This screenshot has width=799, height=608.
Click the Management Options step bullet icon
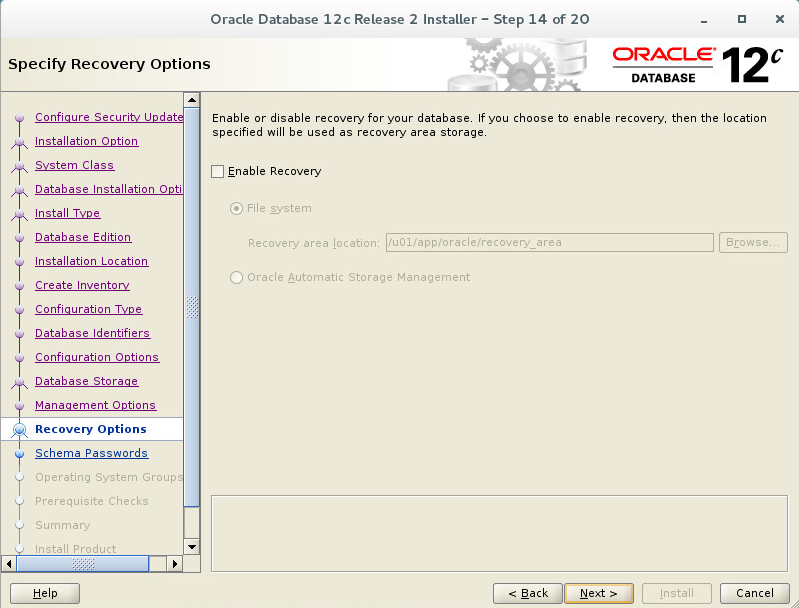pyautogui.click(x=19, y=406)
